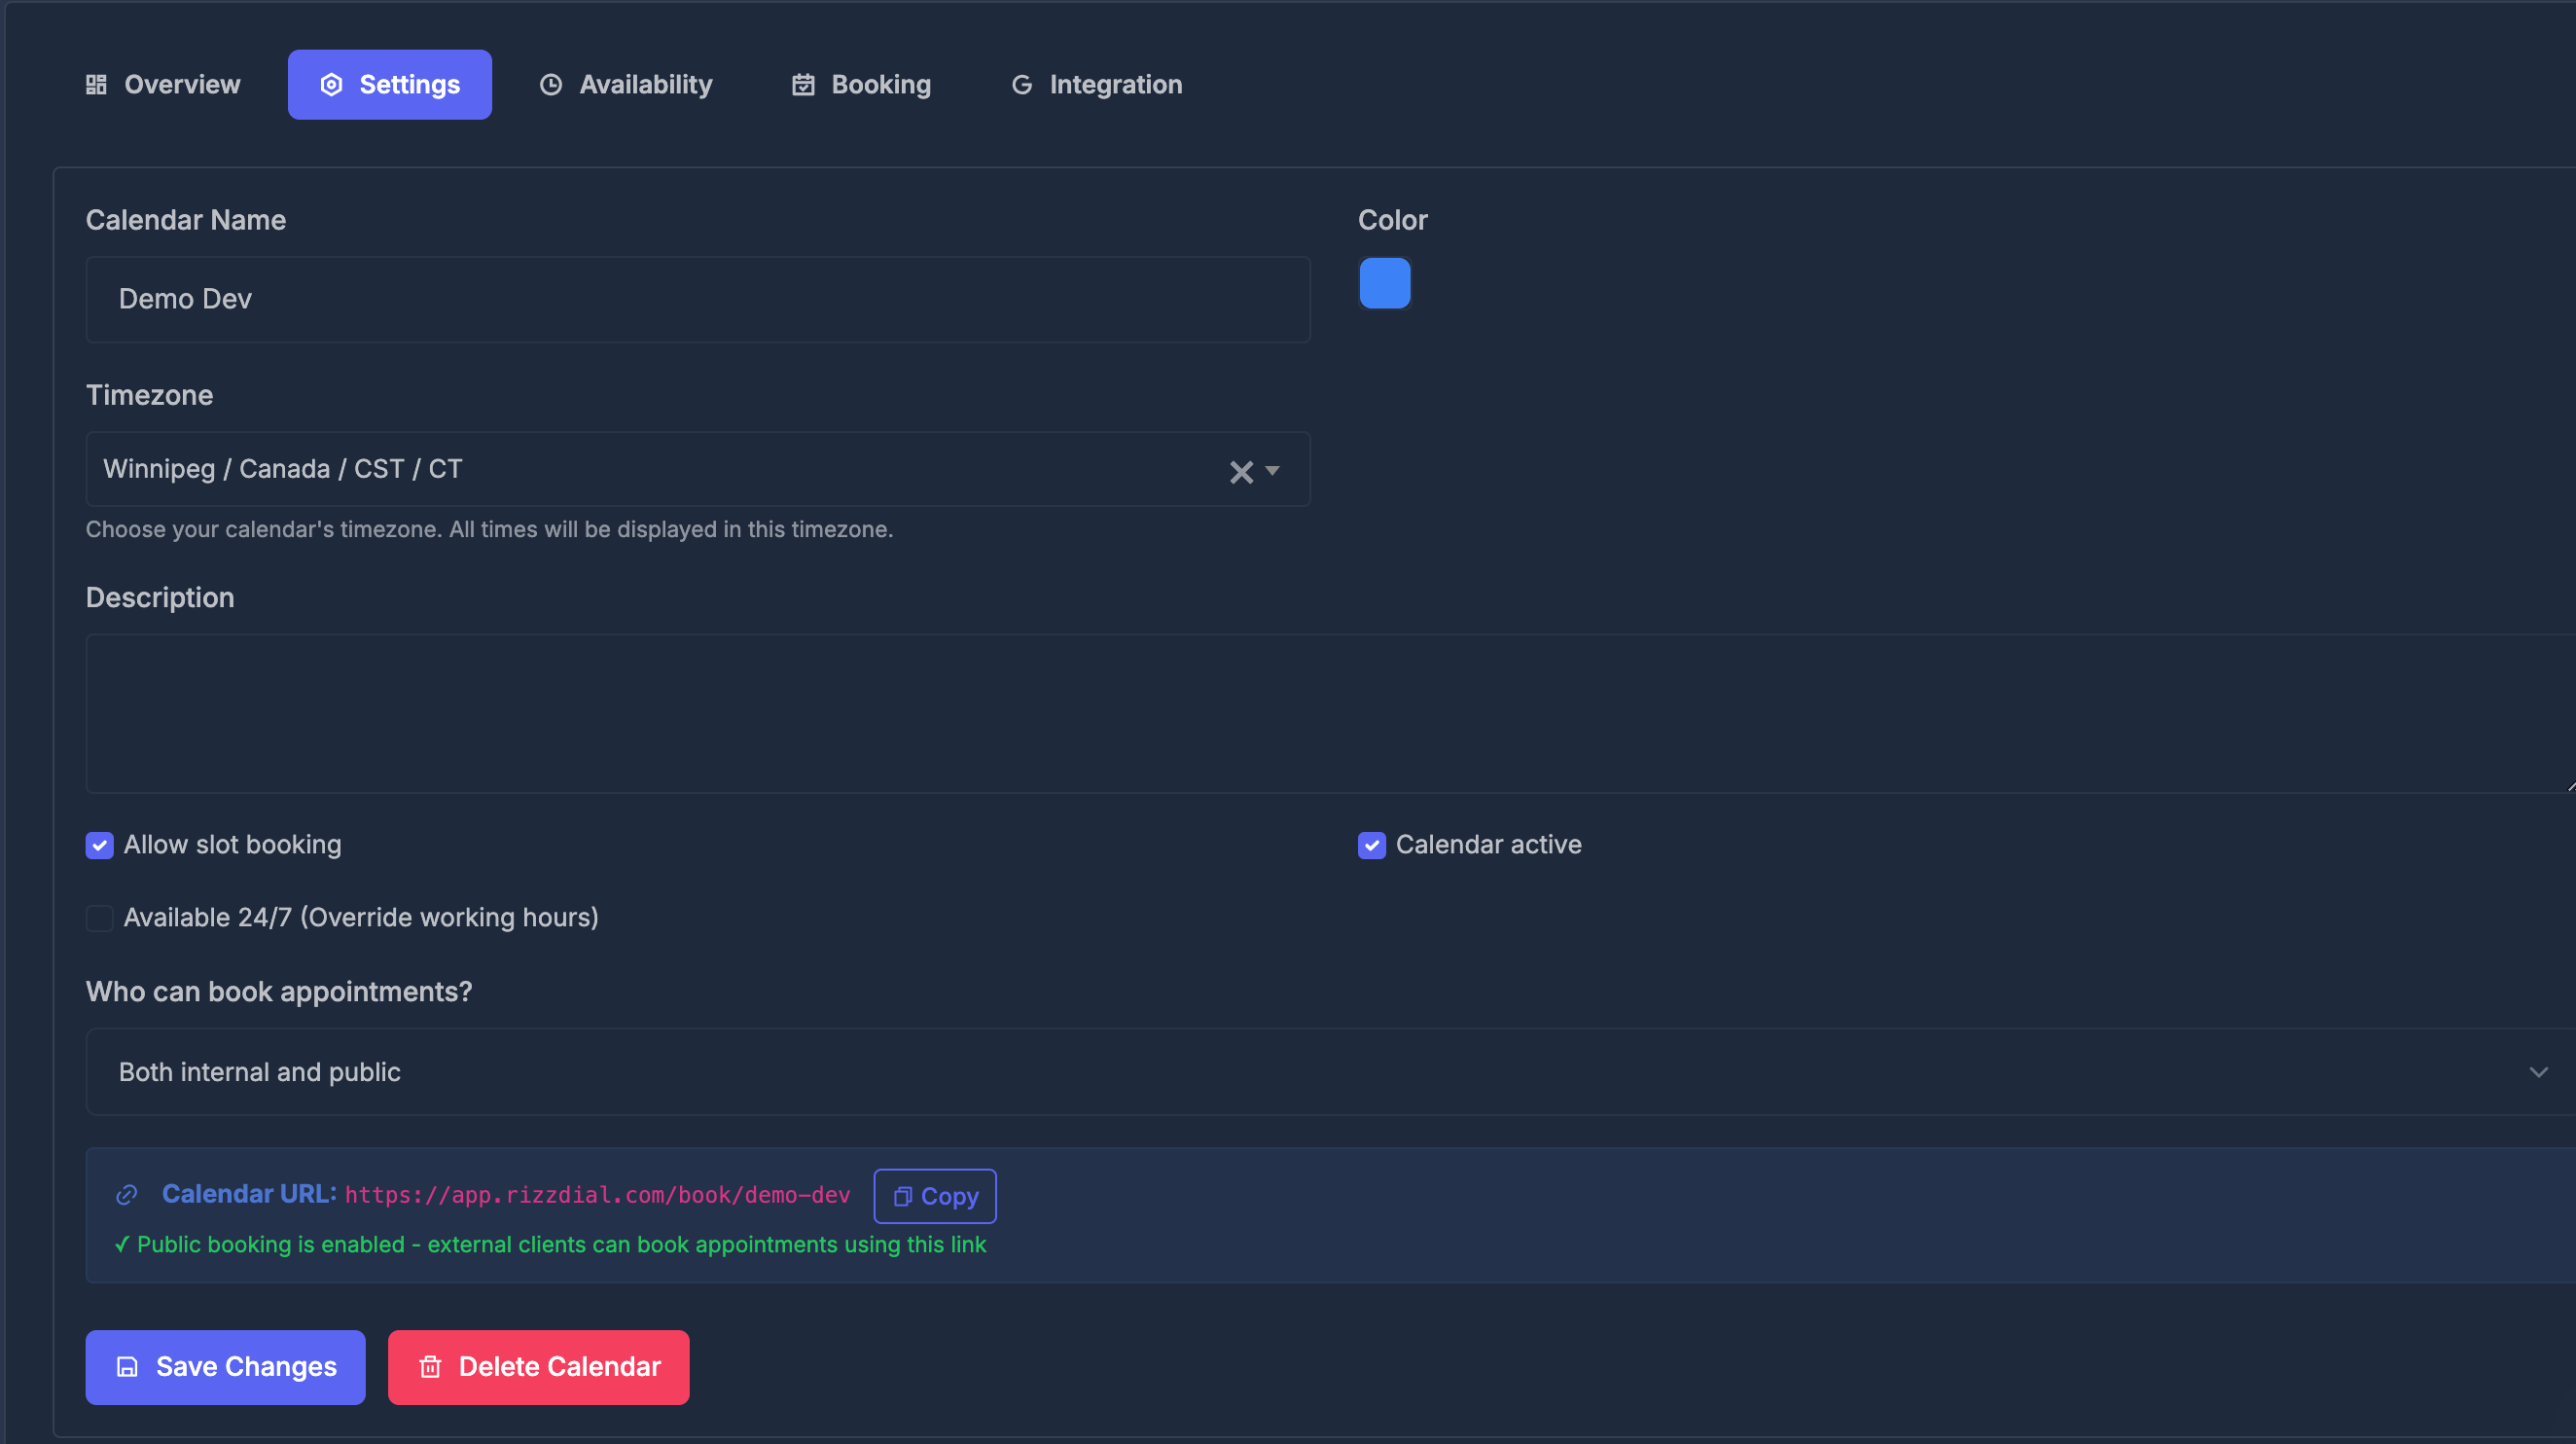Enable Available 24/7 override checkbox
2576x1444 pixels.
(99, 918)
